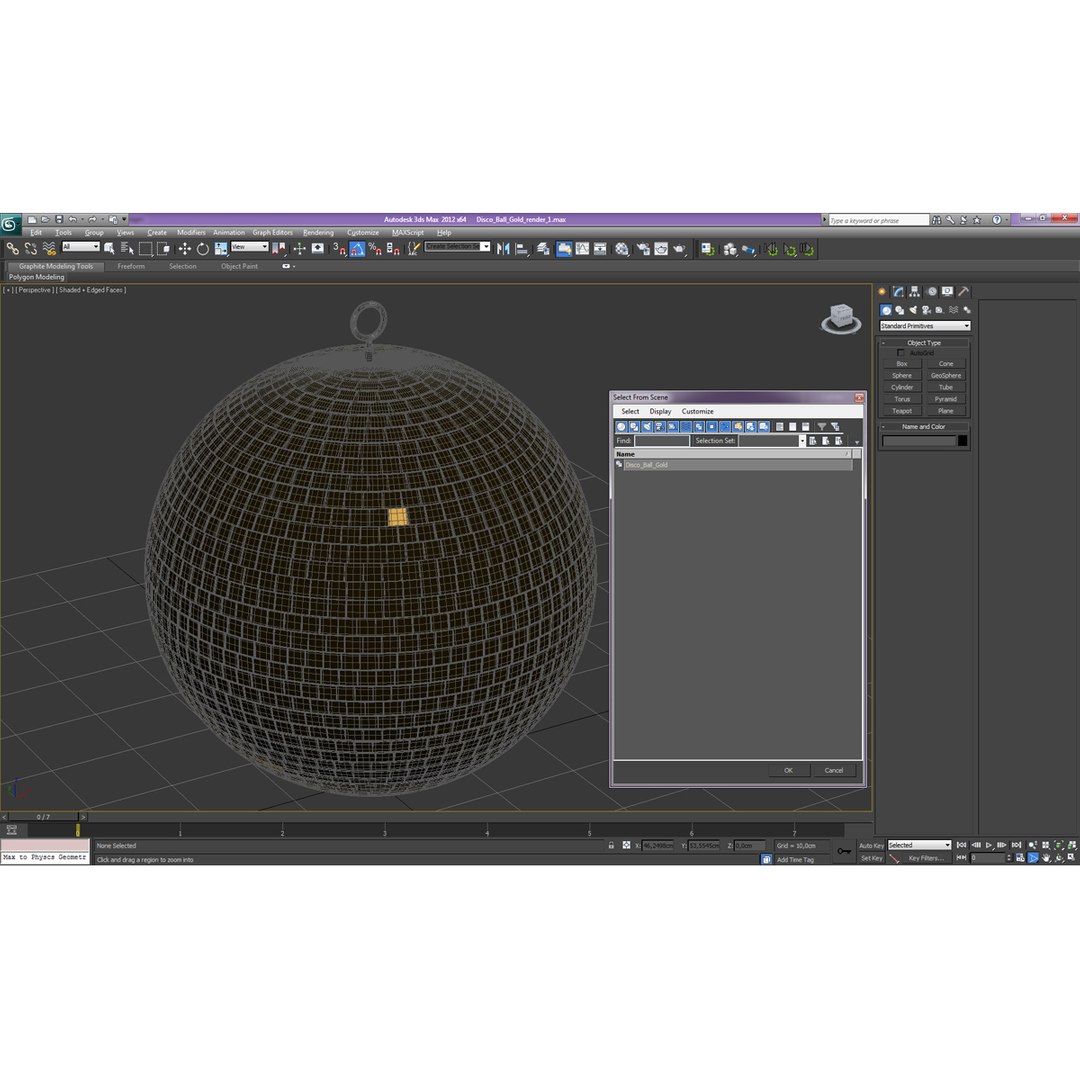Open the Mirror tool in main toolbar
Viewport: 1080px width, 1080px height.
(503, 249)
